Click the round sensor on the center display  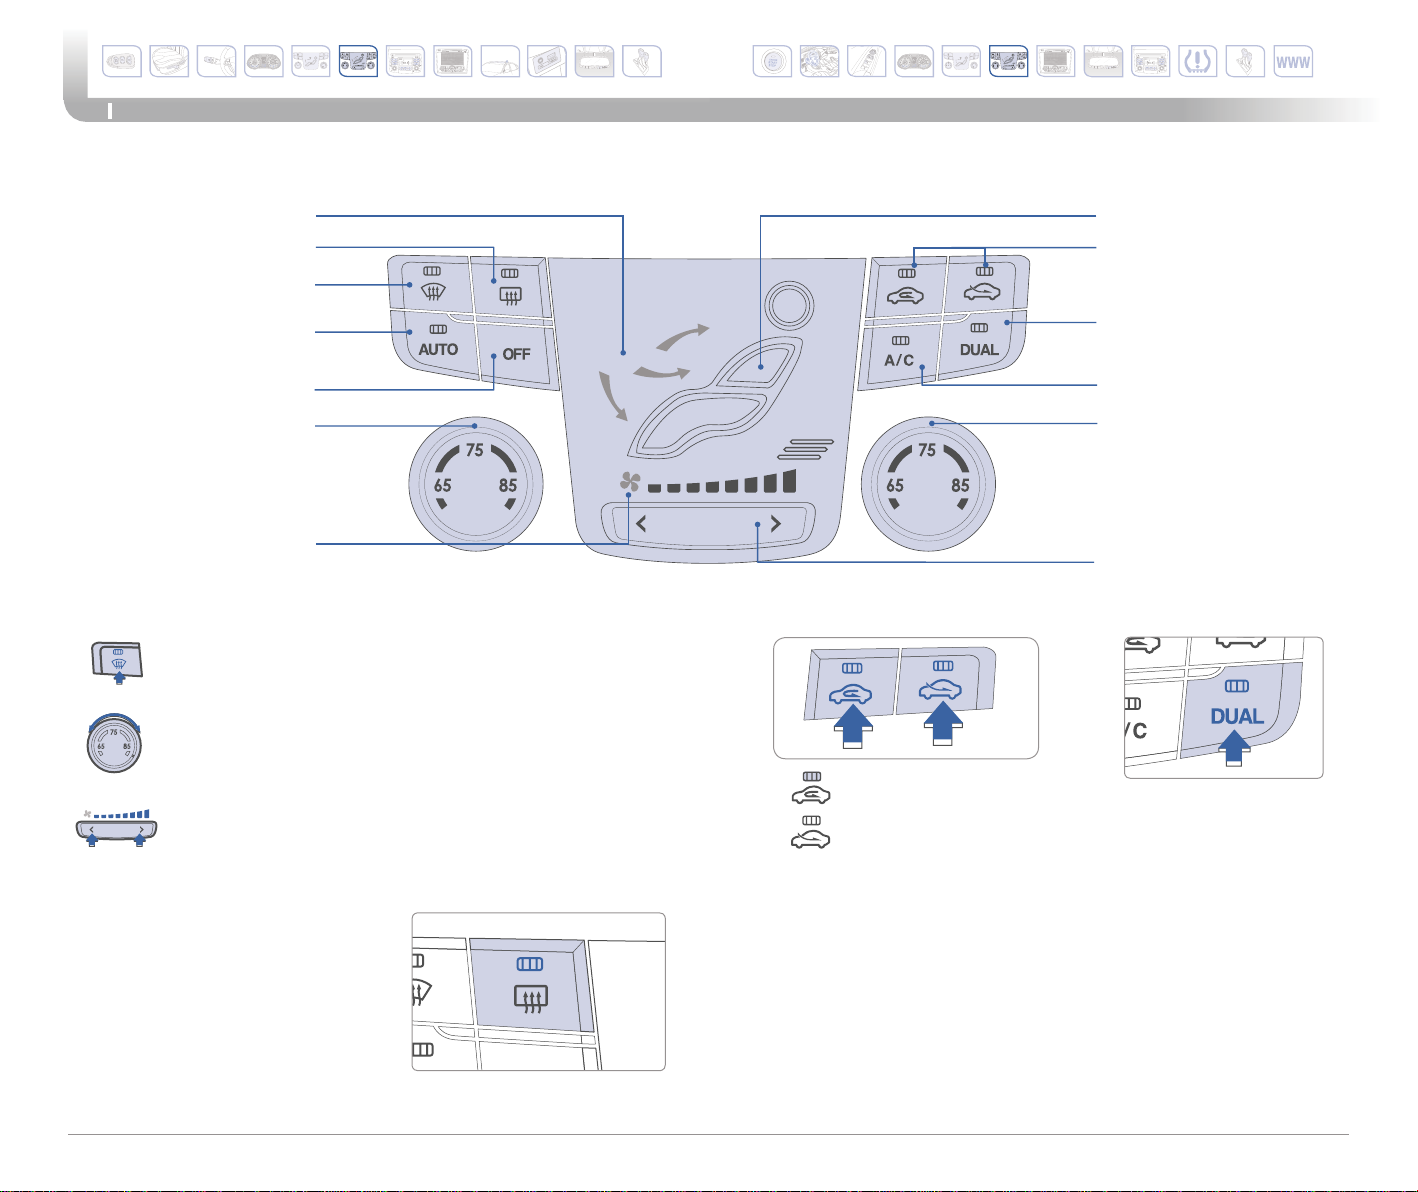tap(789, 305)
